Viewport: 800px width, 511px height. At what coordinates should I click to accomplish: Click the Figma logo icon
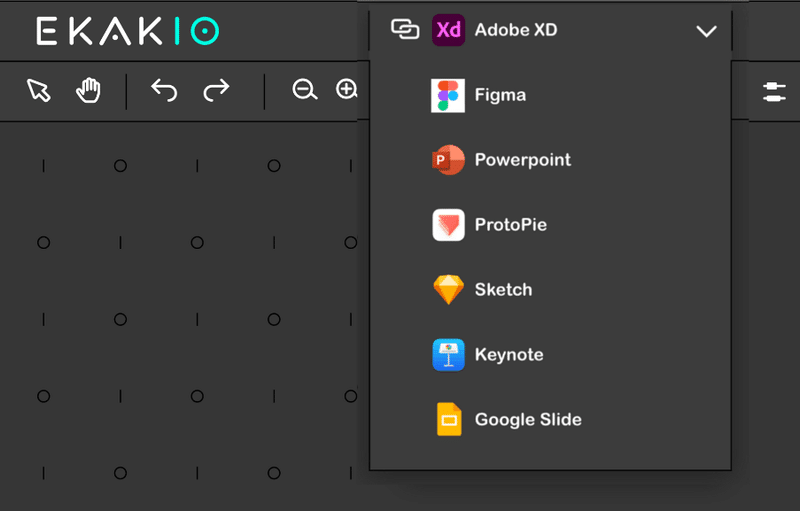click(x=448, y=95)
